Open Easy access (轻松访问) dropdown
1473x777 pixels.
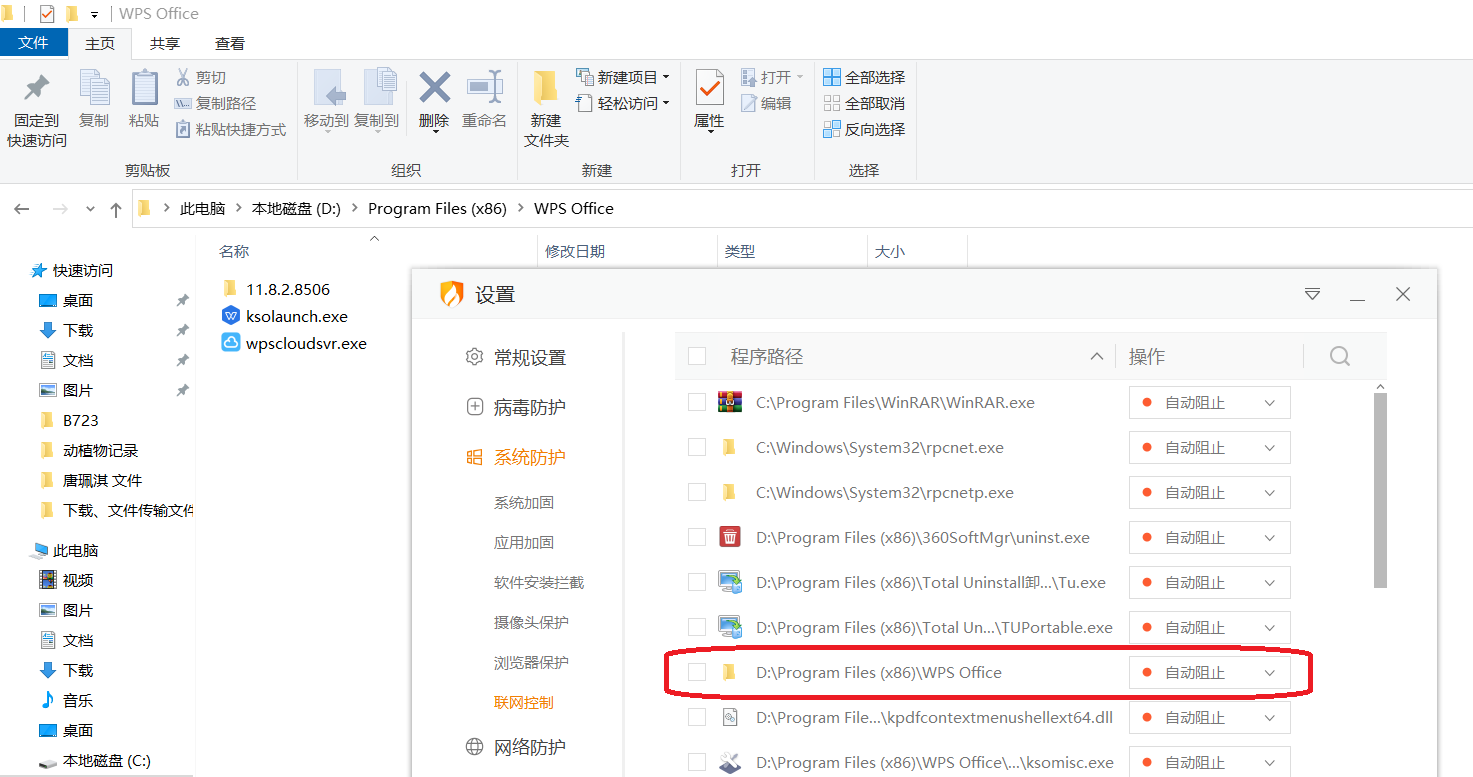[x=622, y=103]
